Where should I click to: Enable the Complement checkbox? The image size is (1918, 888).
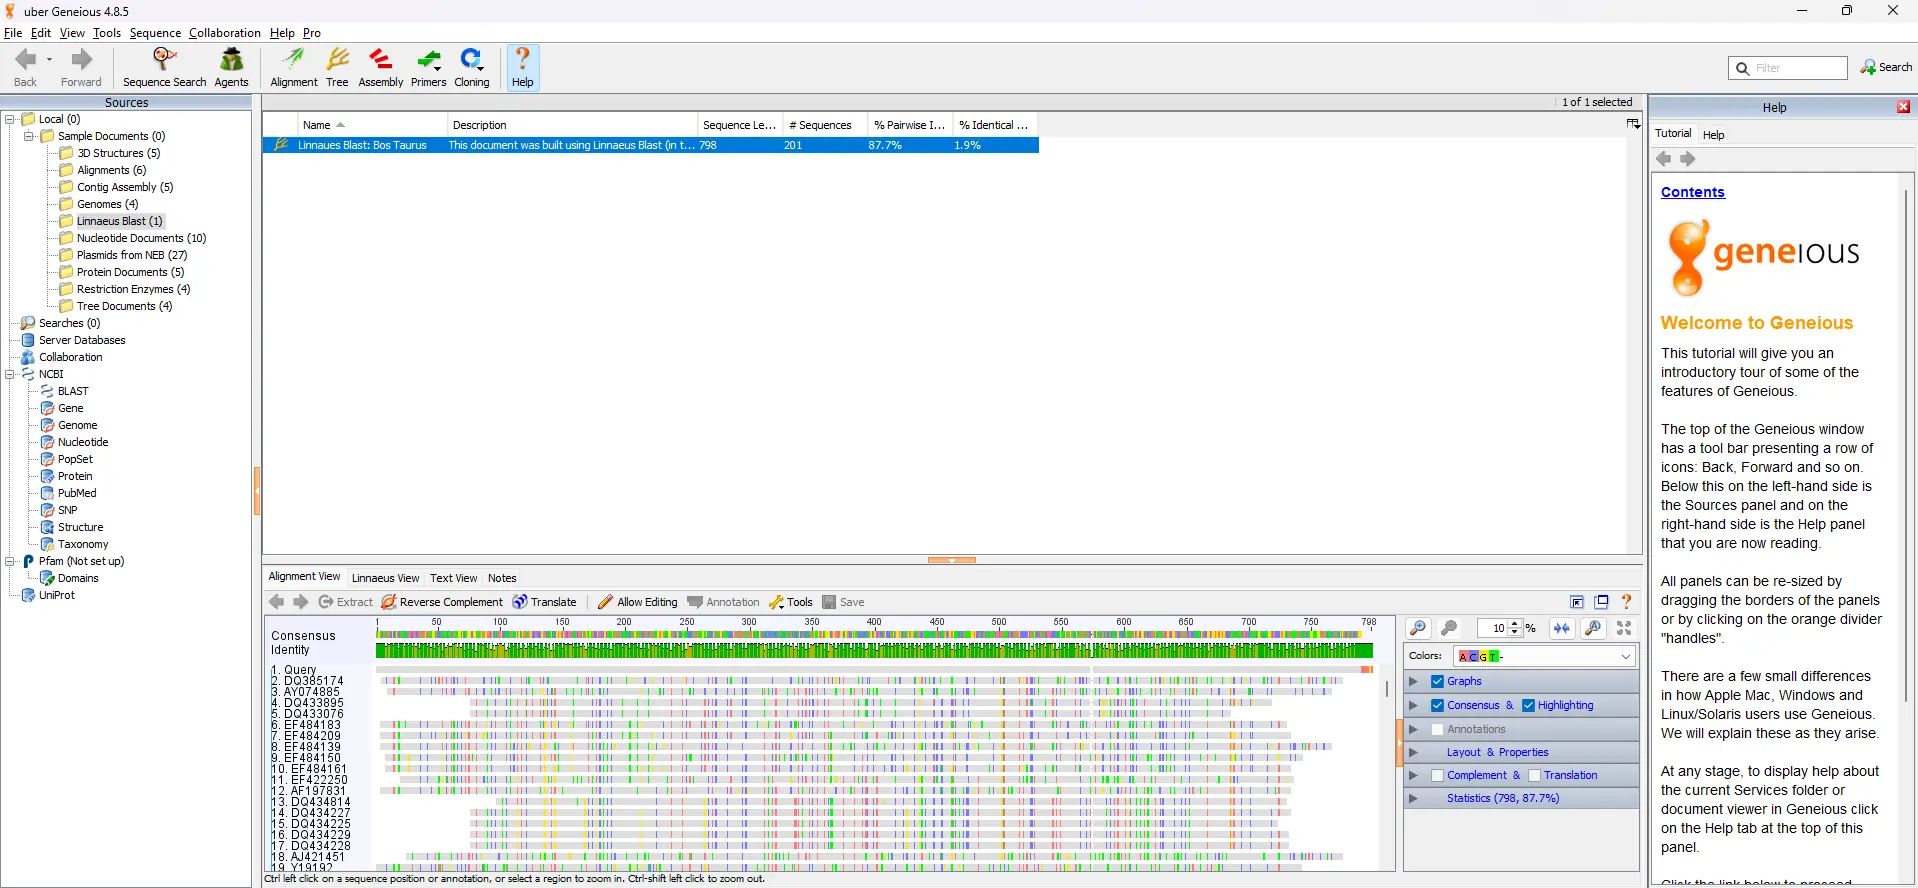point(1437,775)
